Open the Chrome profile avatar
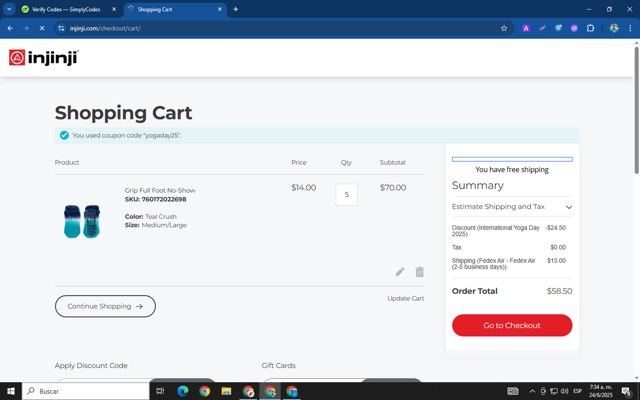The height and width of the screenshot is (400, 640). click(x=614, y=28)
